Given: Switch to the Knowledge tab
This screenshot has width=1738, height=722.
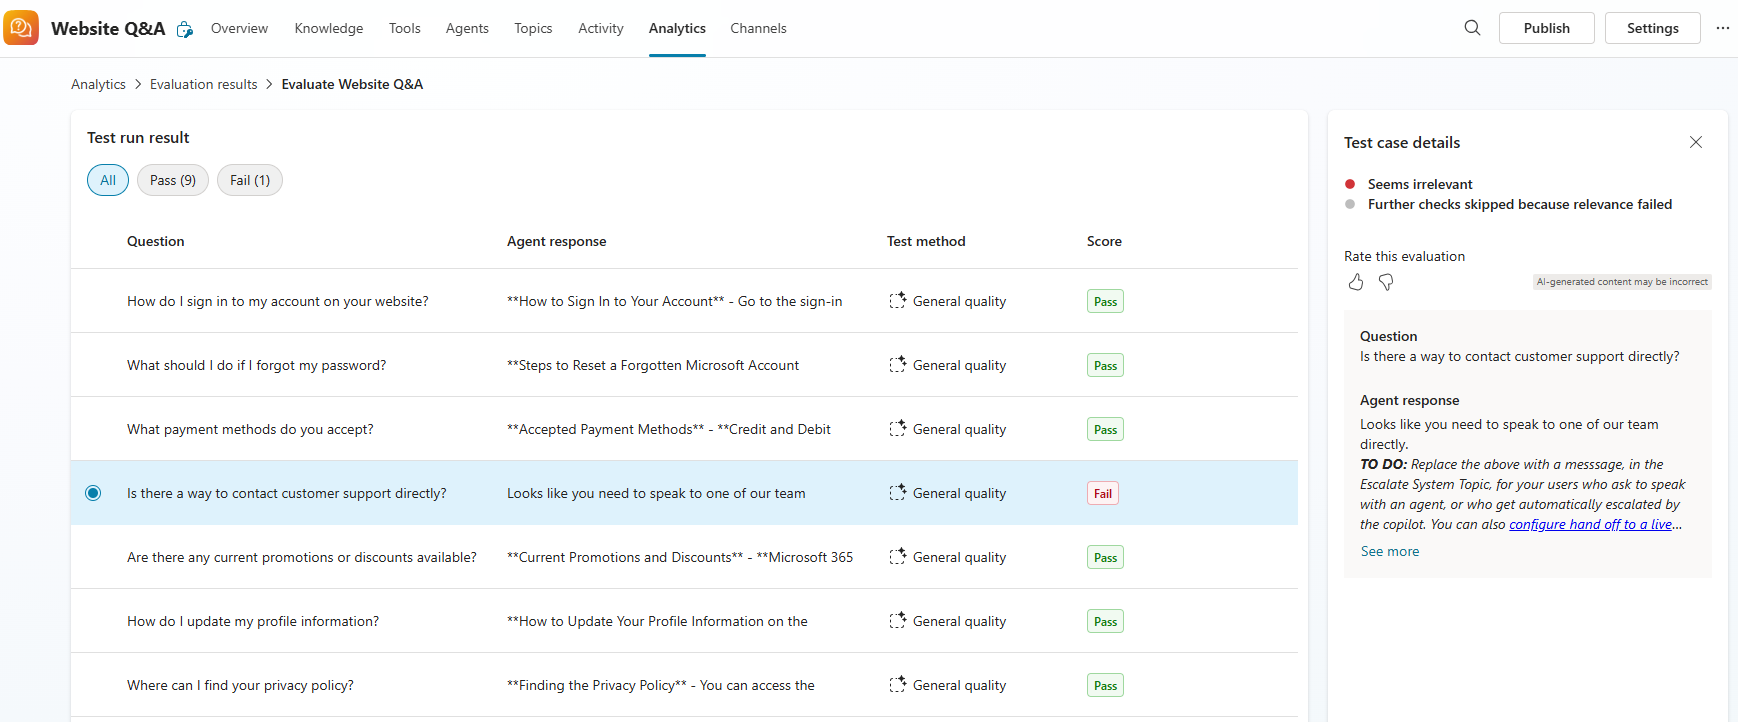Looking at the screenshot, I should pyautogui.click(x=328, y=28).
